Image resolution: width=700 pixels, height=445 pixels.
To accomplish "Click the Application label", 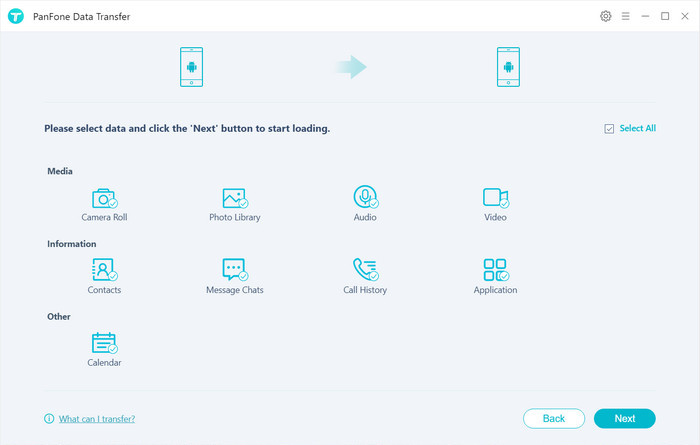I will (x=496, y=290).
